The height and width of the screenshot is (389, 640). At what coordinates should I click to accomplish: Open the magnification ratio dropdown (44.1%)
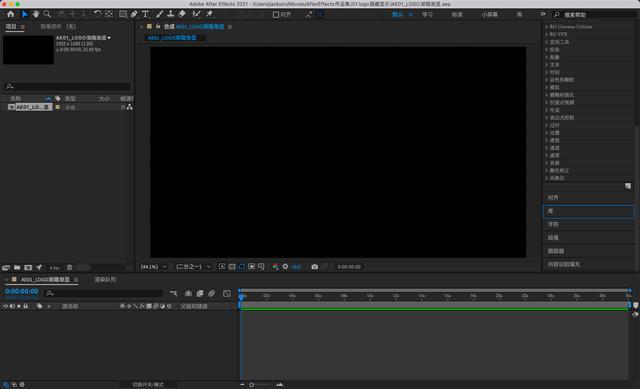pos(153,267)
